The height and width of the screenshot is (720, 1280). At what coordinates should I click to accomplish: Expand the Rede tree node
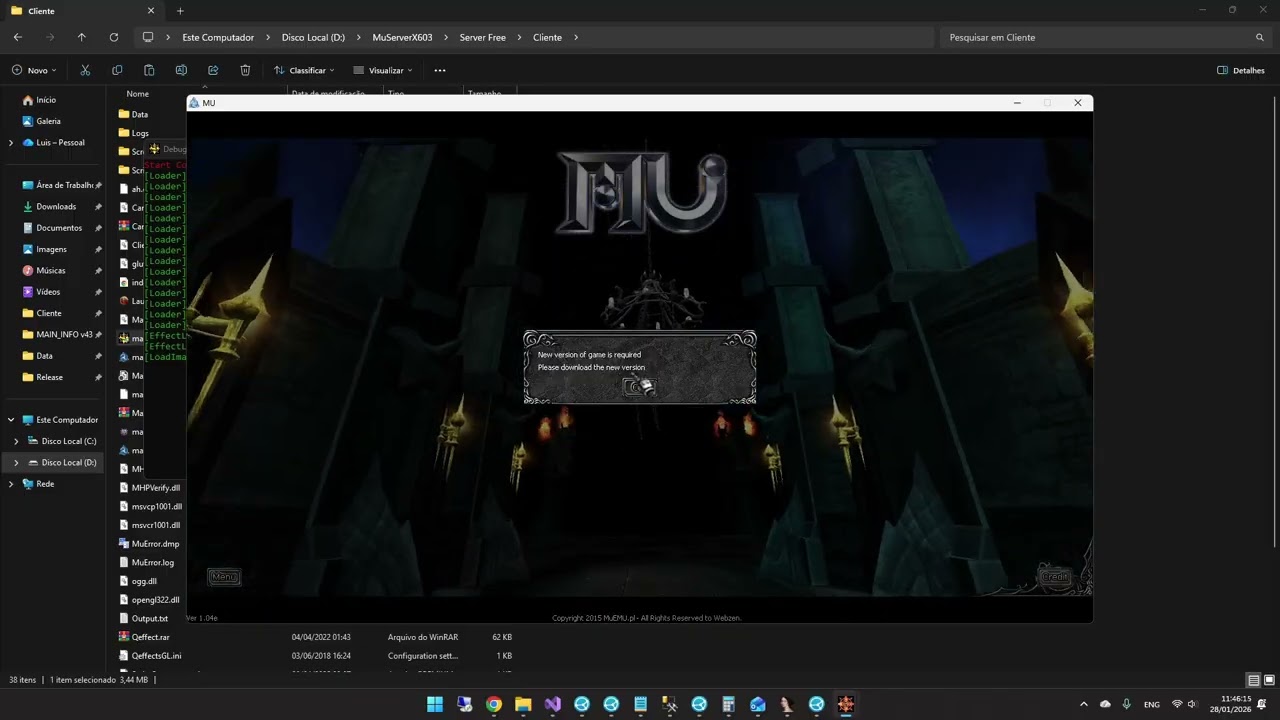point(11,484)
